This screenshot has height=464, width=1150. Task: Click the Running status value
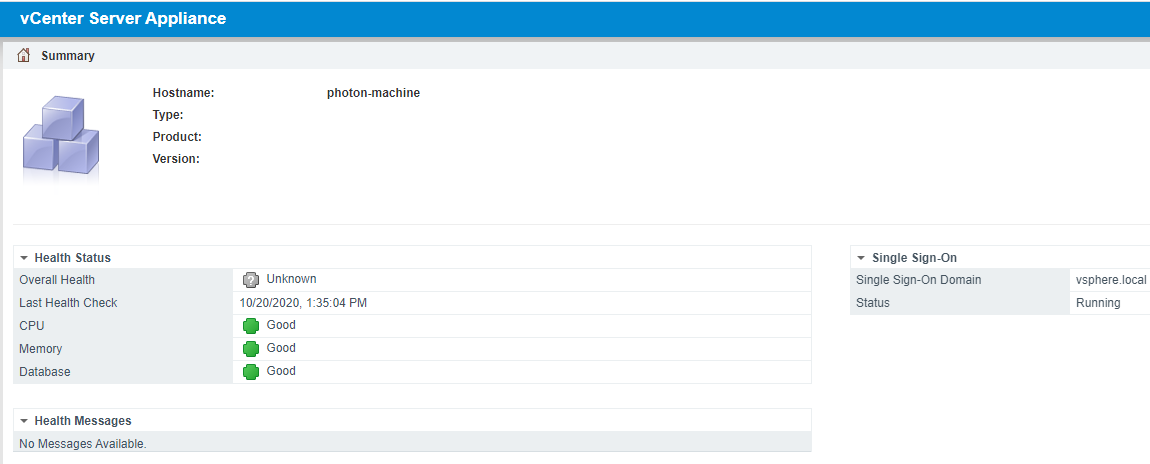point(1098,303)
